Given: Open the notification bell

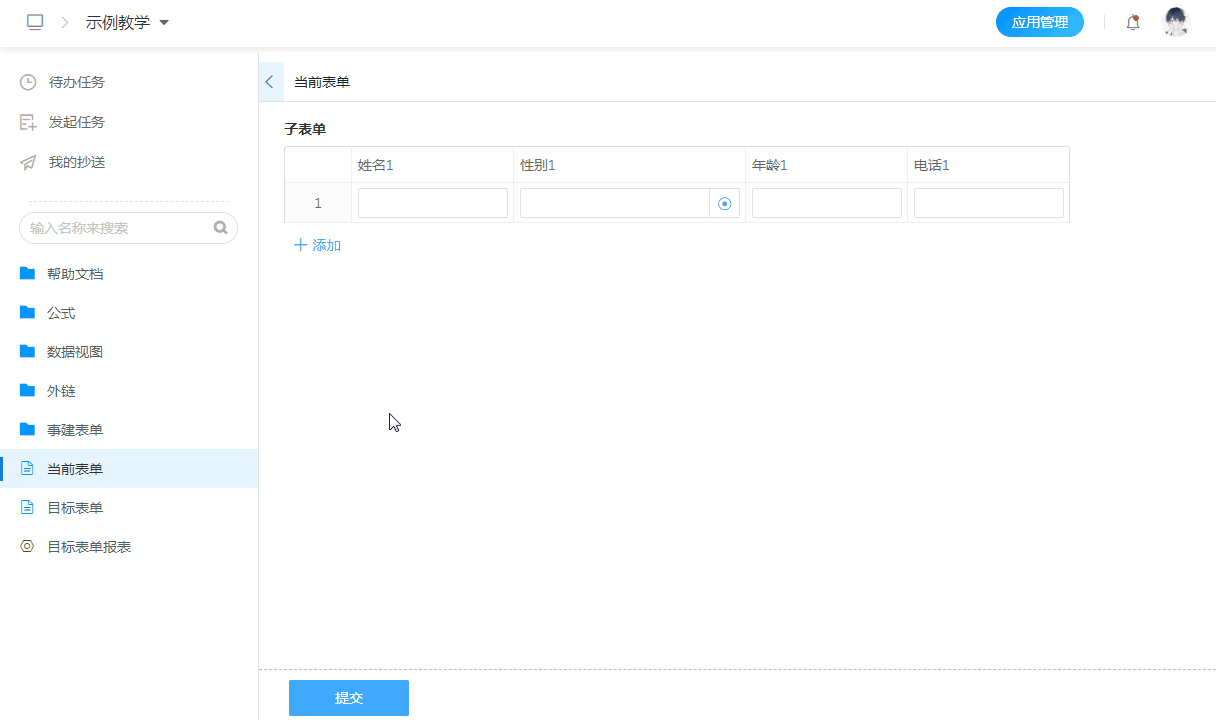Looking at the screenshot, I should pos(1133,22).
